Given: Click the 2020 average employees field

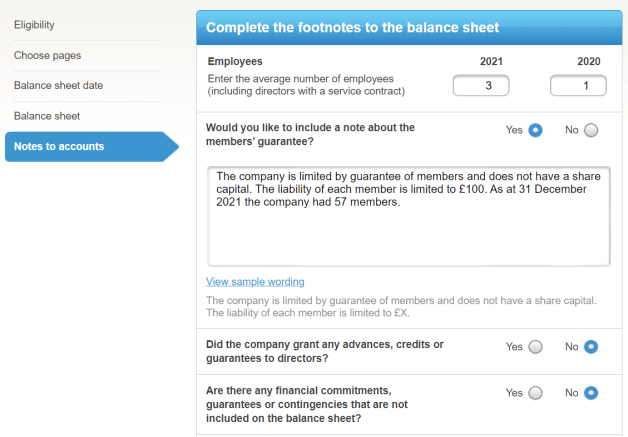Looking at the screenshot, I should (x=578, y=86).
